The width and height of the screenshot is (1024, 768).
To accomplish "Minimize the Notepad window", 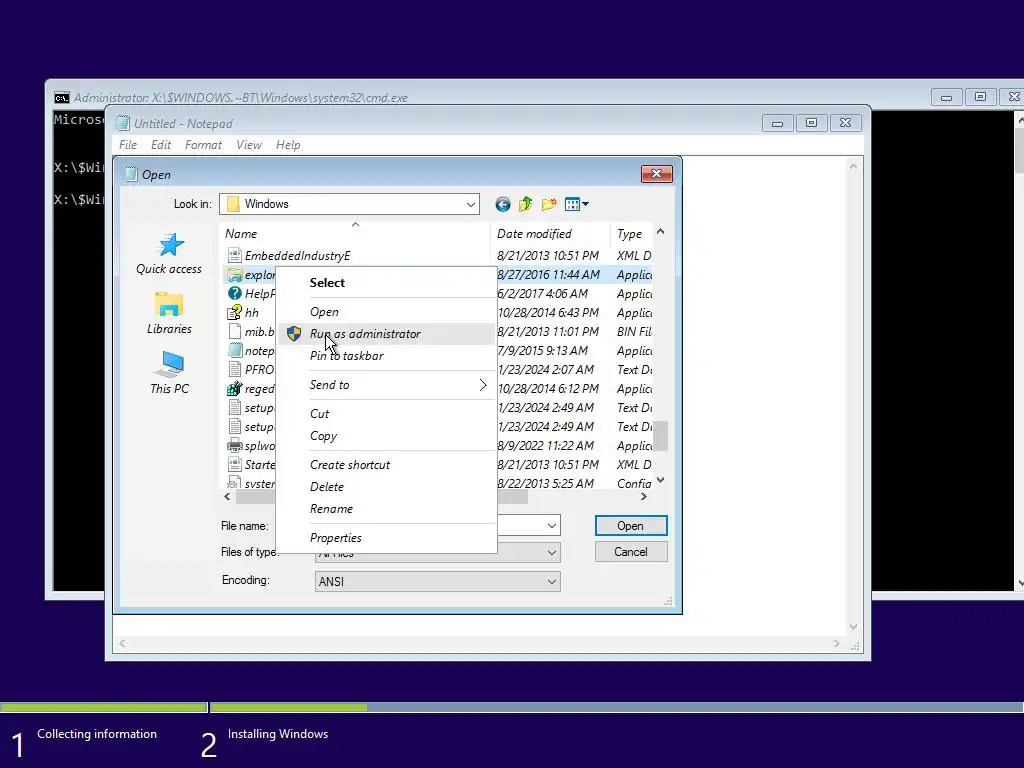I will [x=778, y=123].
